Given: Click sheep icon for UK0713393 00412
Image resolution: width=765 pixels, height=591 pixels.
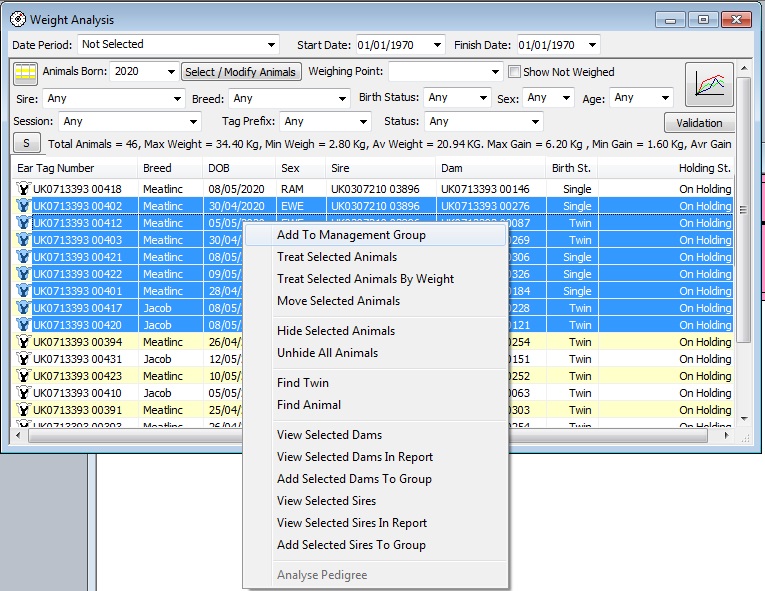Looking at the screenshot, I should coord(23,223).
